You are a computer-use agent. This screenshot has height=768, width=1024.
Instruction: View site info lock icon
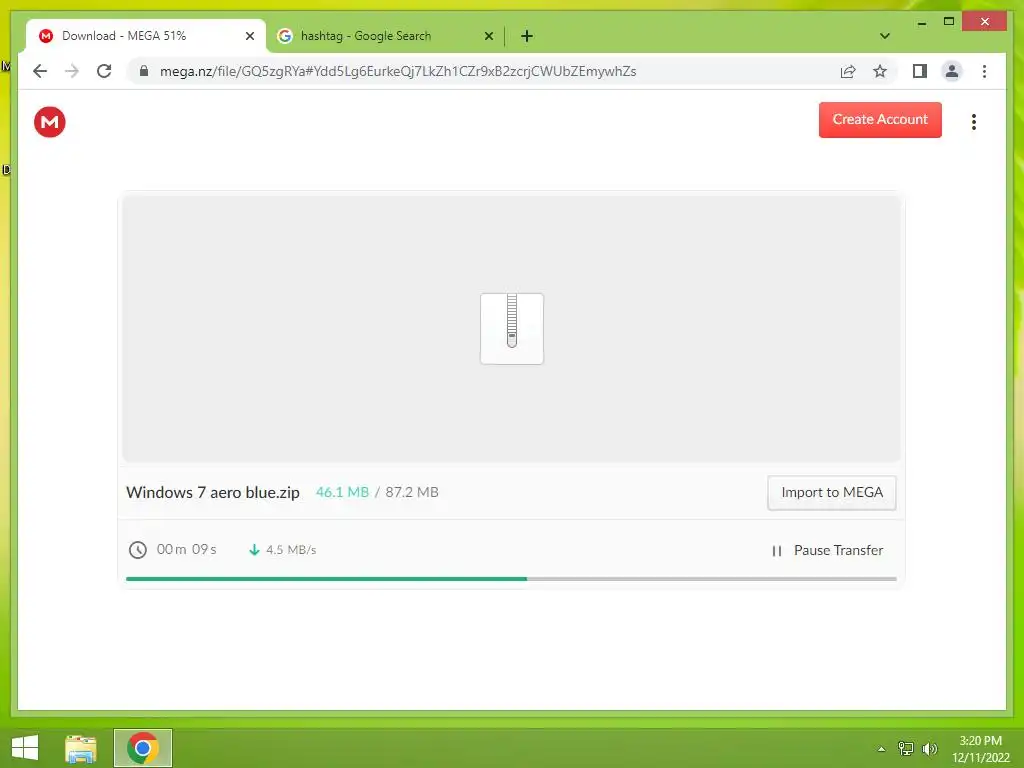tap(144, 71)
